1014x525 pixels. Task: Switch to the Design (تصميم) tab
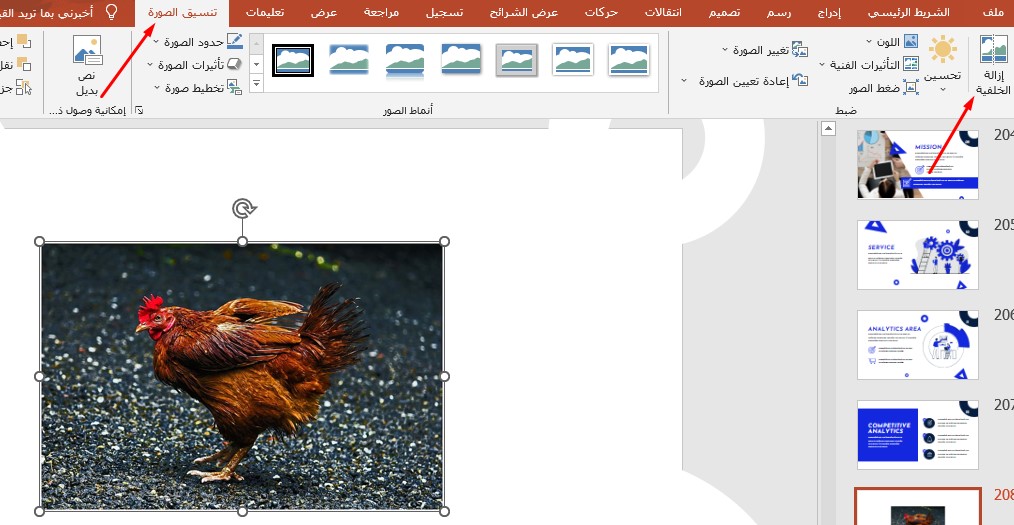click(x=724, y=12)
